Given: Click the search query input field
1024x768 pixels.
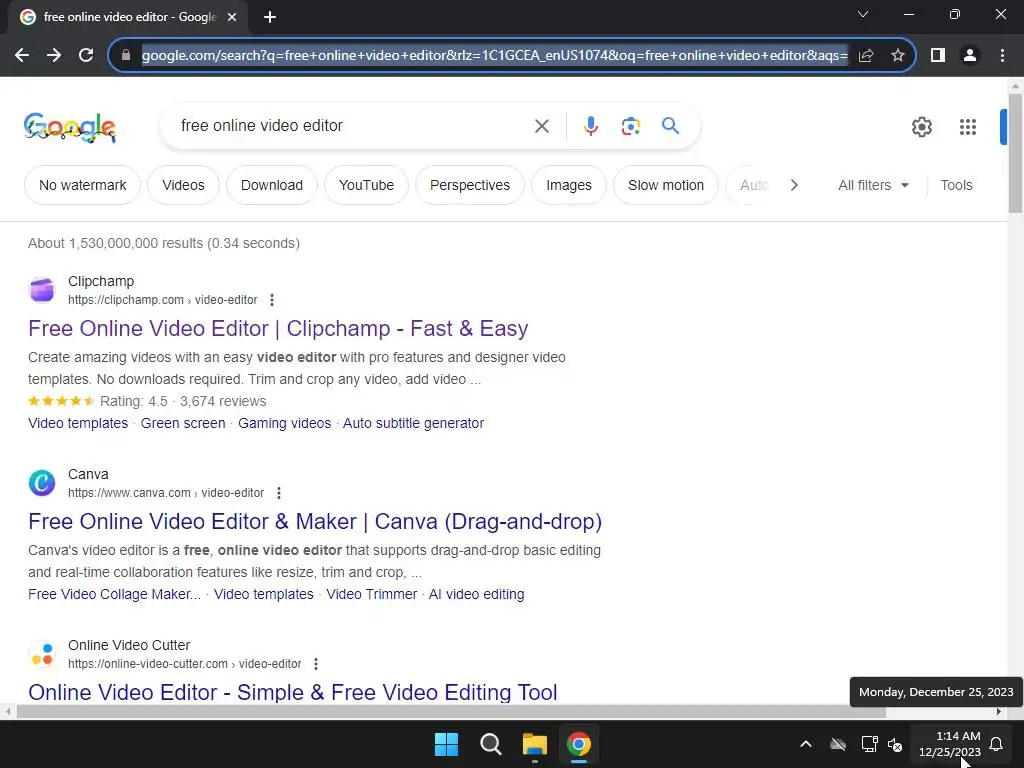Looking at the screenshot, I should 353,125.
